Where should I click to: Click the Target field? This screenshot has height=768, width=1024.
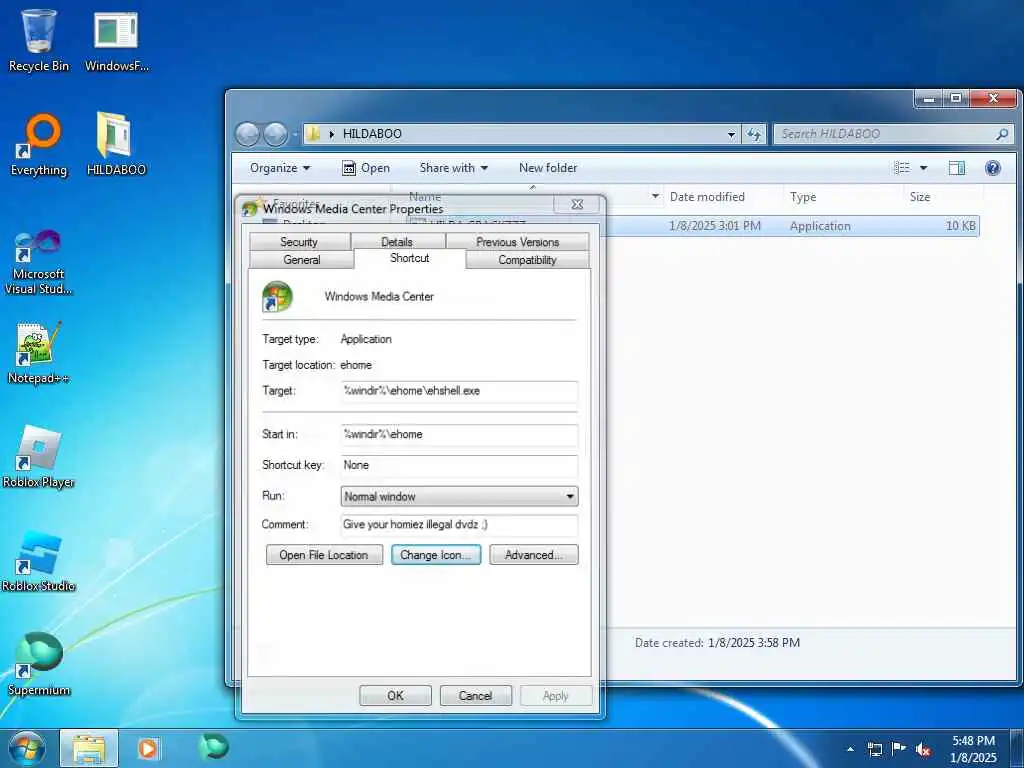(x=459, y=391)
